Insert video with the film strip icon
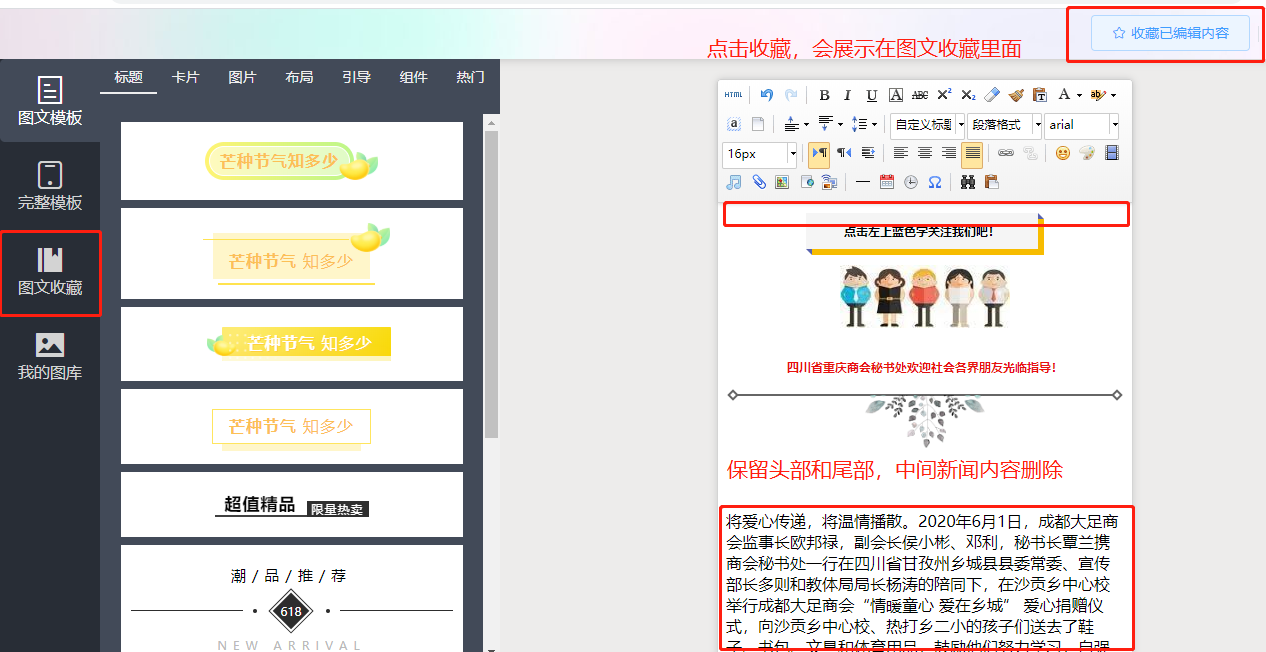Viewport: 1266px width, 652px height. (x=1111, y=153)
